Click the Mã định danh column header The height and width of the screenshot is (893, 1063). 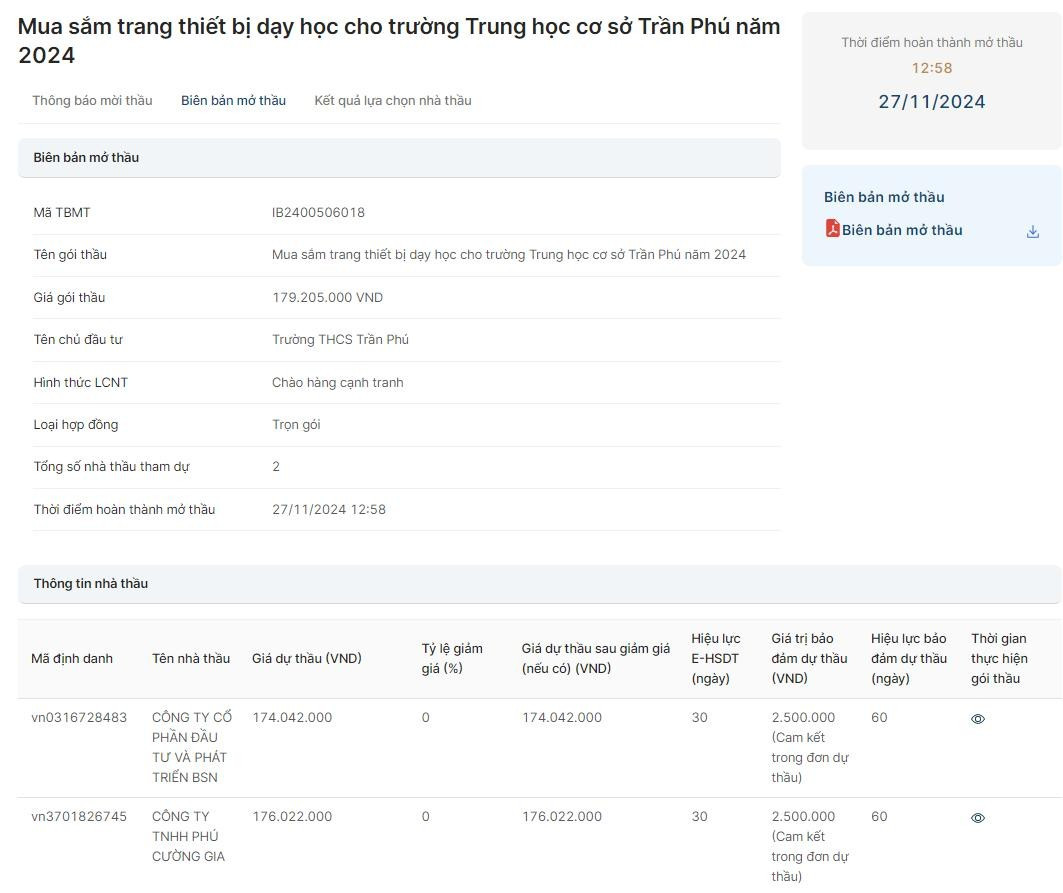(x=72, y=659)
